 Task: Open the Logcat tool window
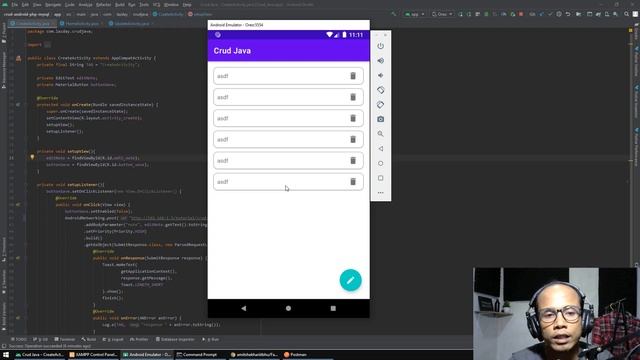click(x=113, y=339)
